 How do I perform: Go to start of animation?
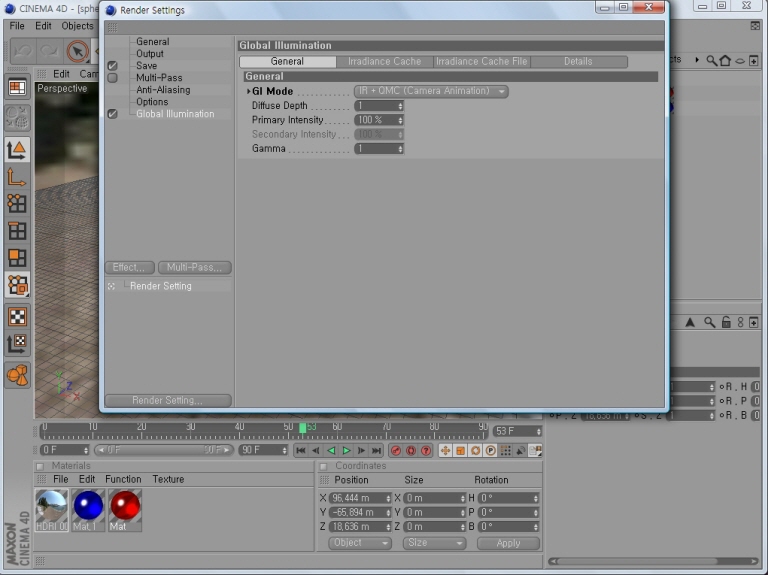[301, 450]
